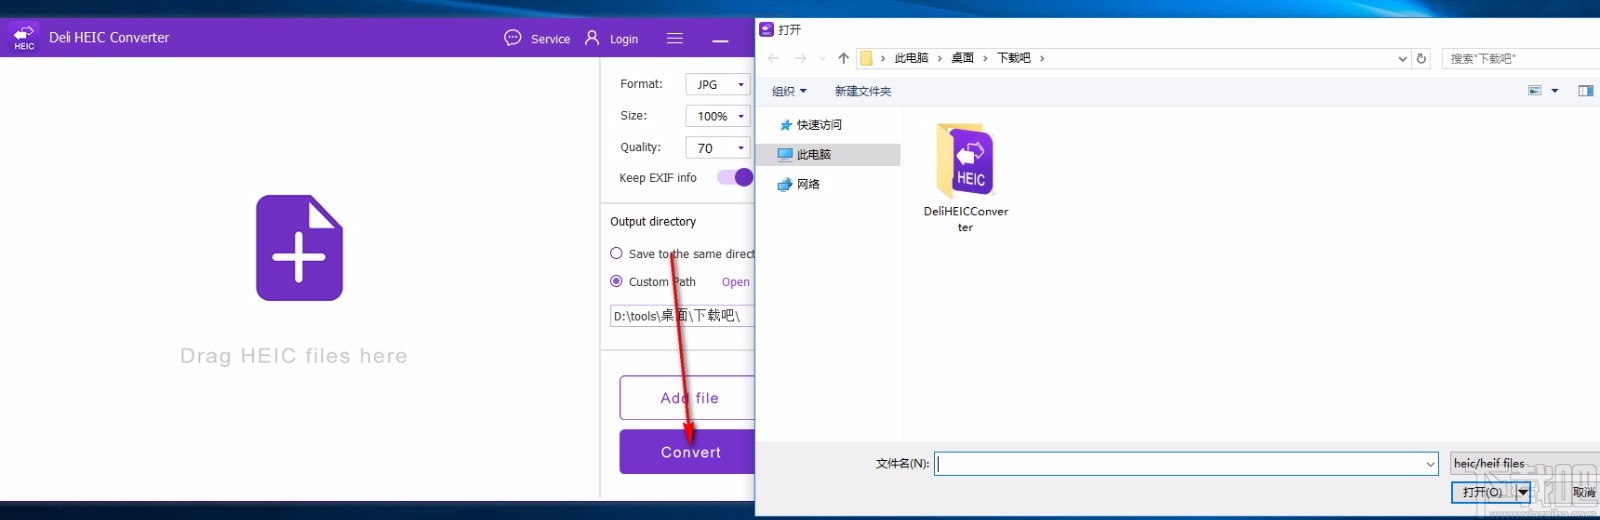Open the Format dropdown set to JPG
Image resolution: width=1600 pixels, height=520 pixels.
(x=718, y=85)
